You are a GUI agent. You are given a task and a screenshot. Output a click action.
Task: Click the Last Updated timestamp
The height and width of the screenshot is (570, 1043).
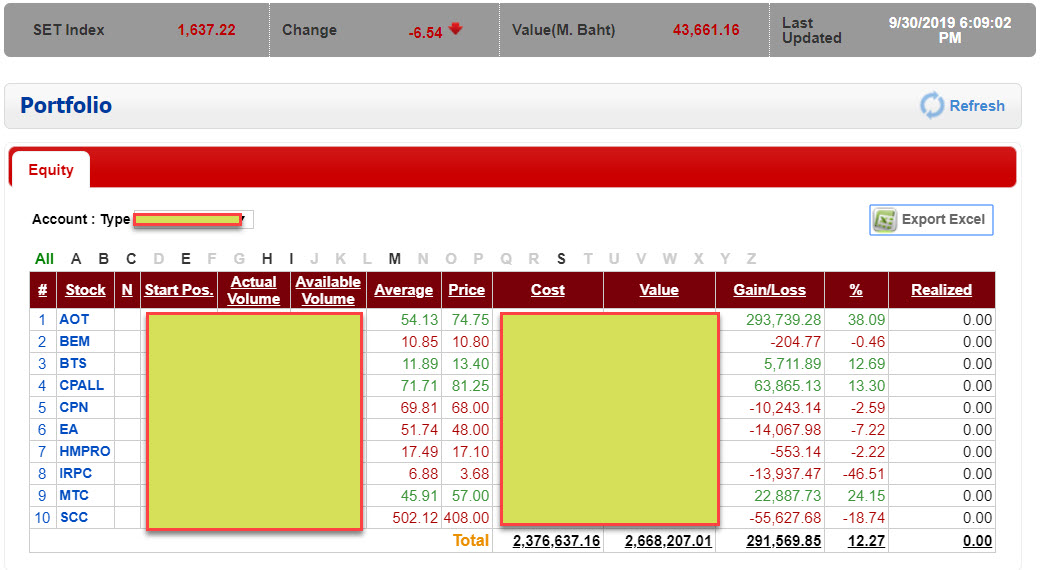[x=950, y=30]
